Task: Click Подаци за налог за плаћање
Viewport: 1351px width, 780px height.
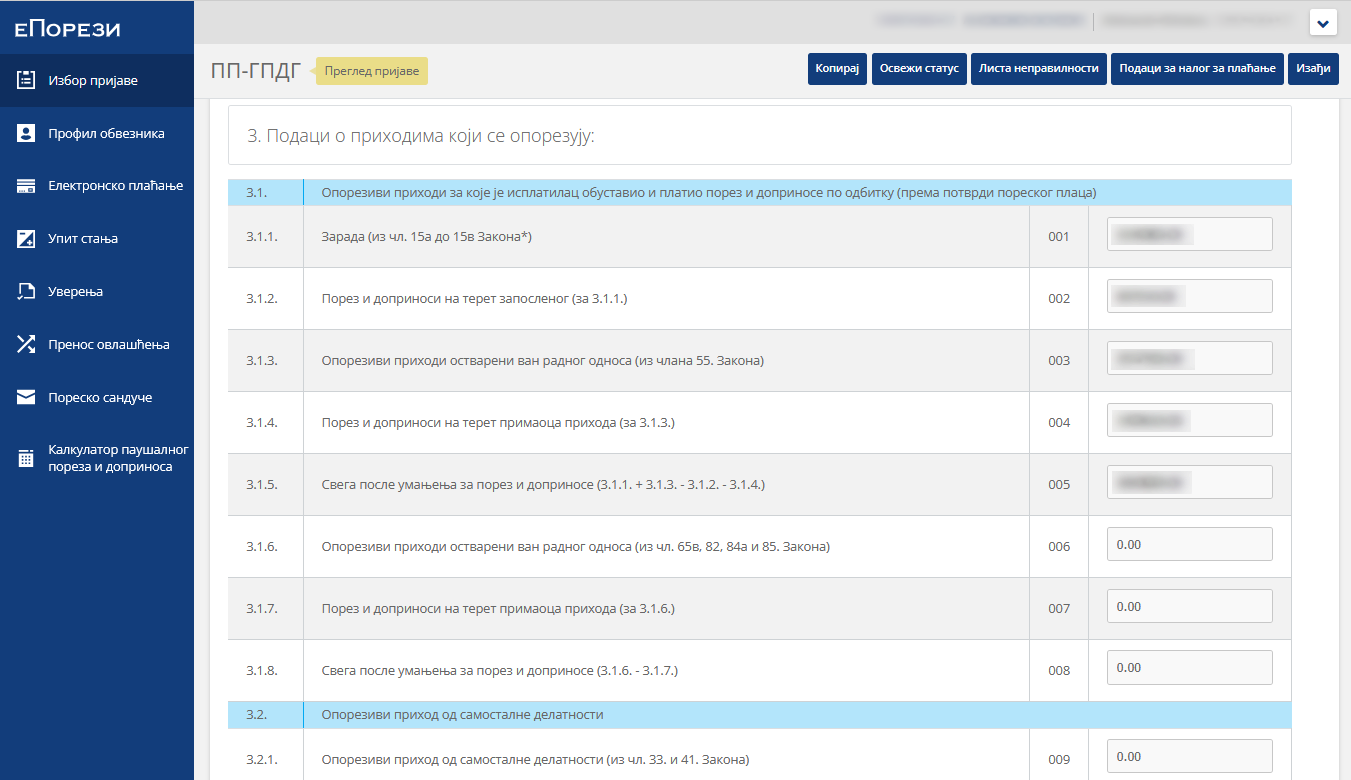Action: pyautogui.click(x=1196, y=69)
